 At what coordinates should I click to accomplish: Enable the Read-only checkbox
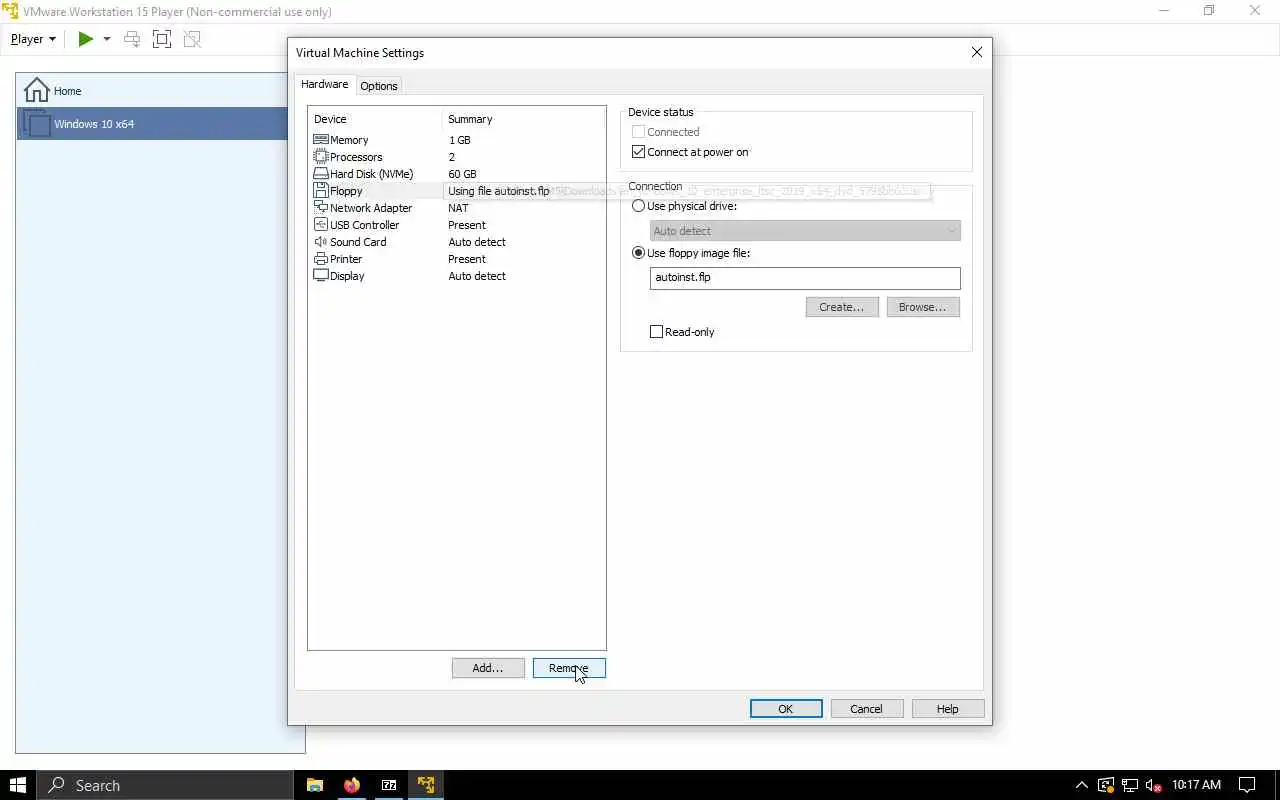(x=656, y=332)
